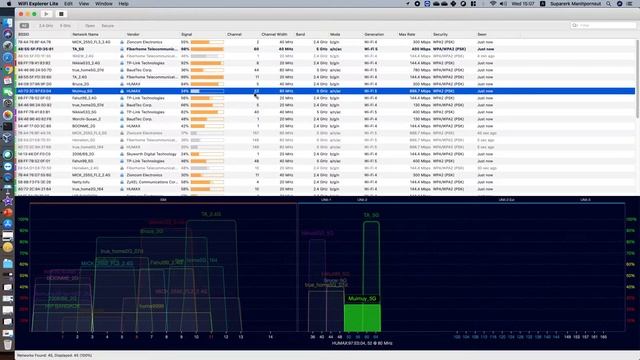Open Chrome from the Dock
The width and height of the screenshot is (640, 360).
8,69
